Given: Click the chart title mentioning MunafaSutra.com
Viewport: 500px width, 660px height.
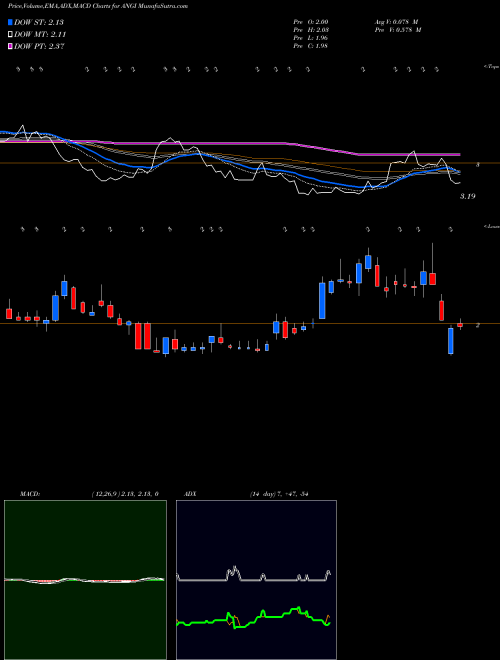Looking at the screenshot, I should (x=98, y=6).
